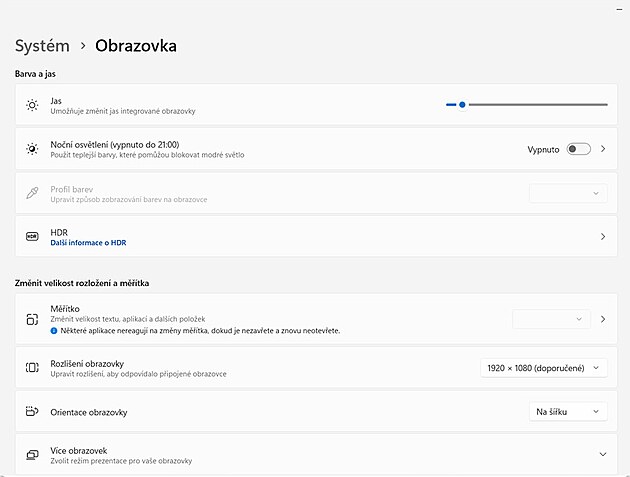The height and width of the screenshot is (477, 630).
Task: Click the blue info icon under Měřítko
Action: pyautogui.click(x=54, y=329)
